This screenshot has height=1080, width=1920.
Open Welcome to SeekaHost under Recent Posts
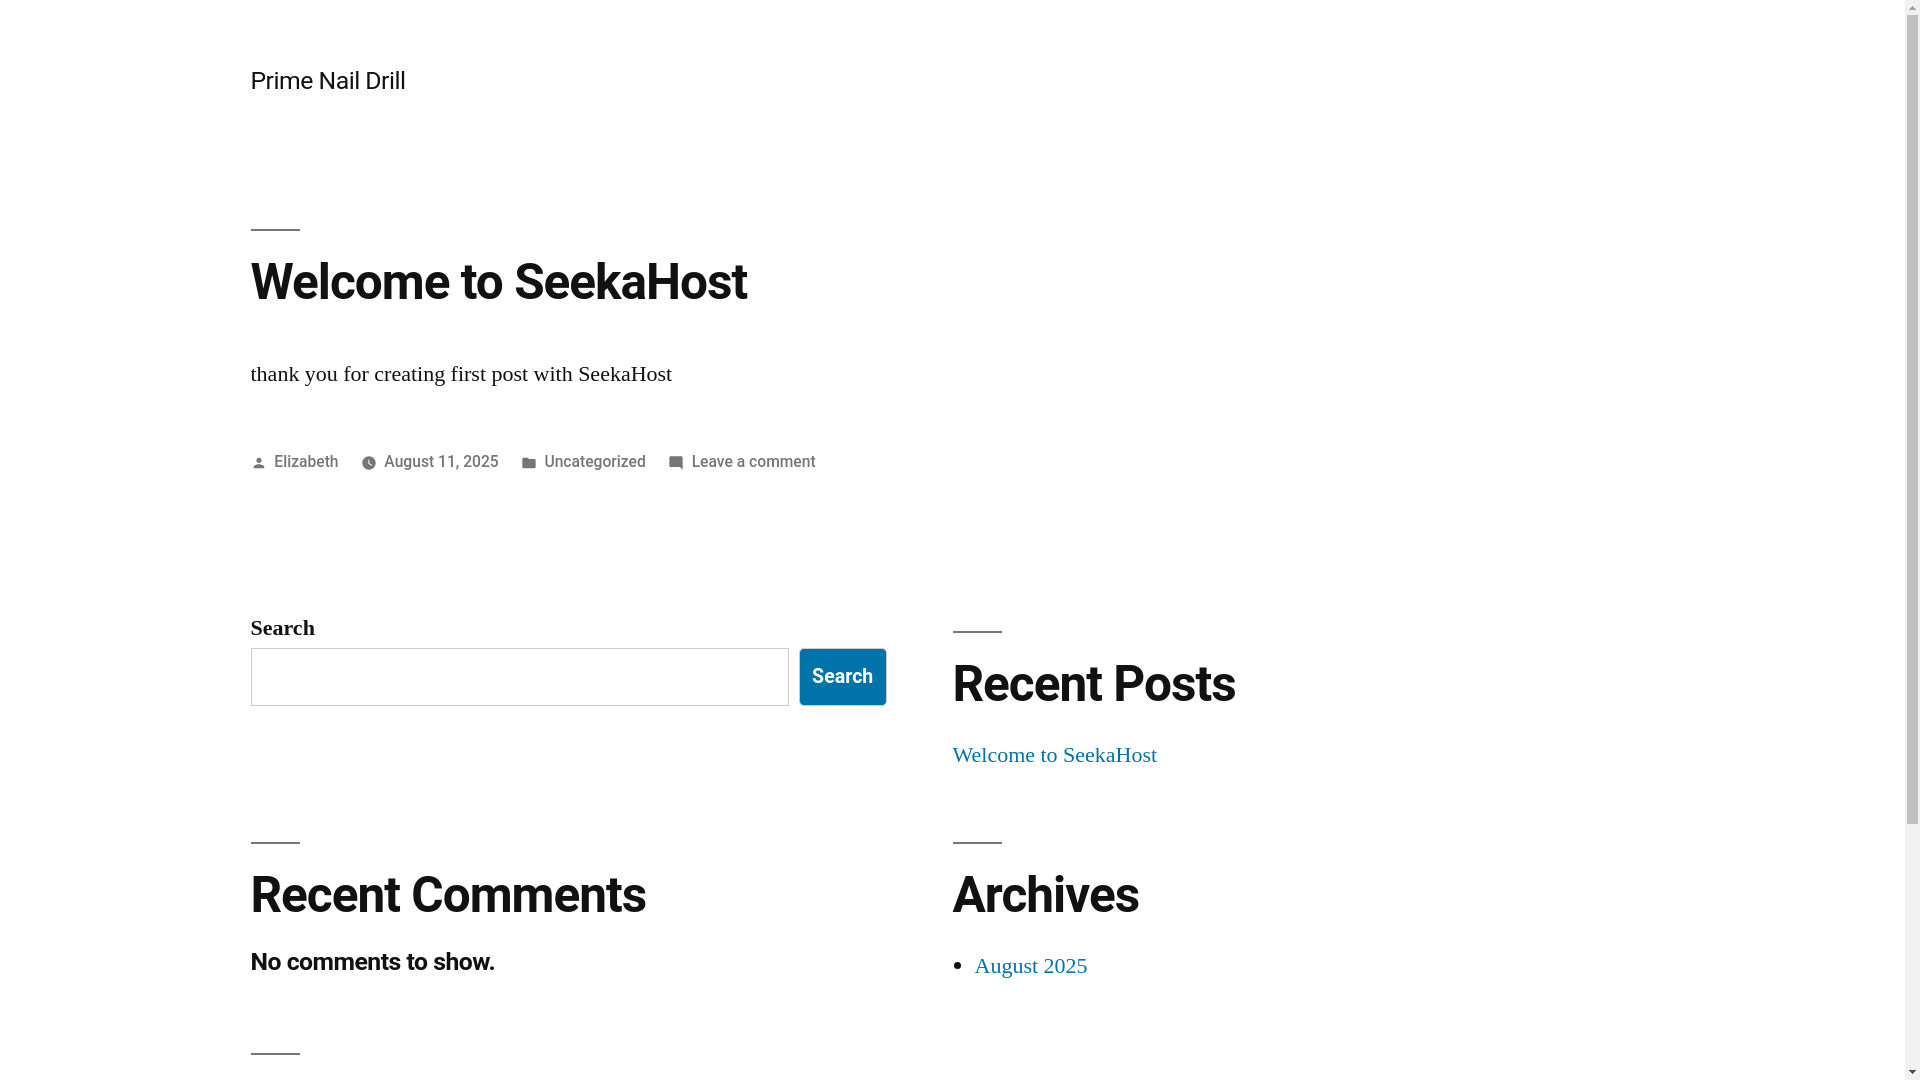point(1055,755)
